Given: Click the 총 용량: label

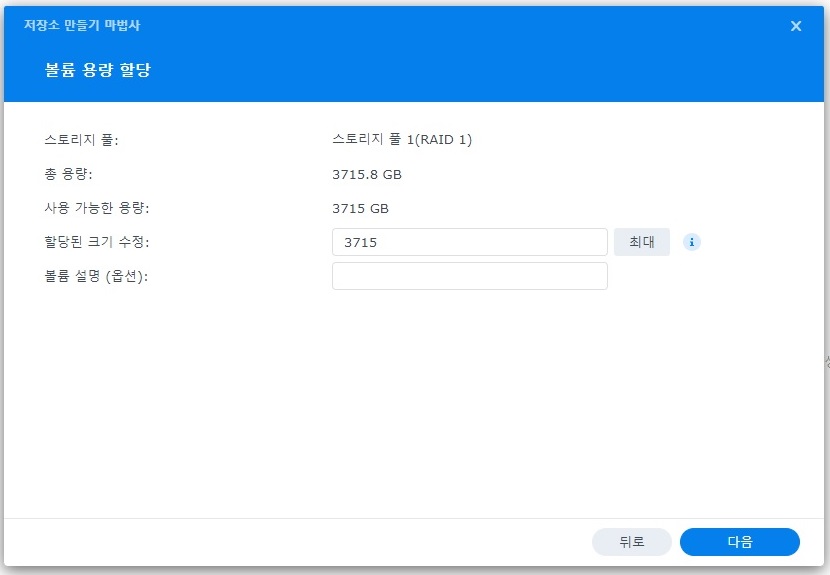Looking at the screenshot, I should pos(69,174).
